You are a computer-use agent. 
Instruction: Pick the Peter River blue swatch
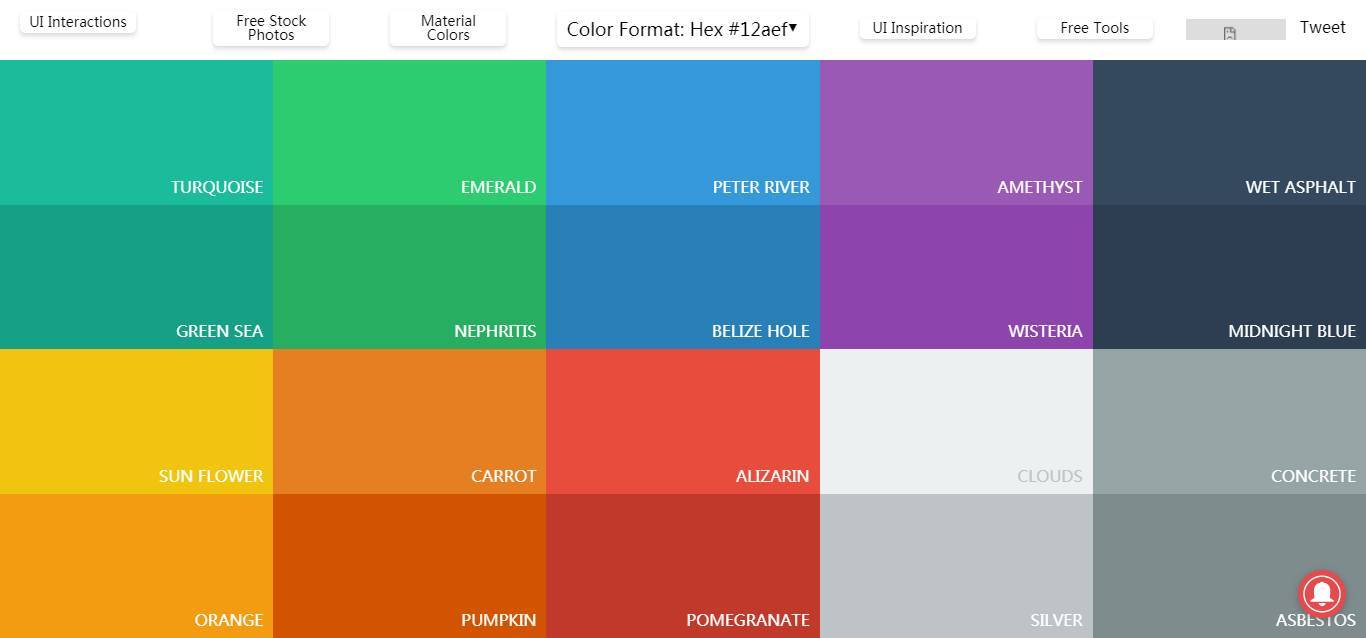682,132
